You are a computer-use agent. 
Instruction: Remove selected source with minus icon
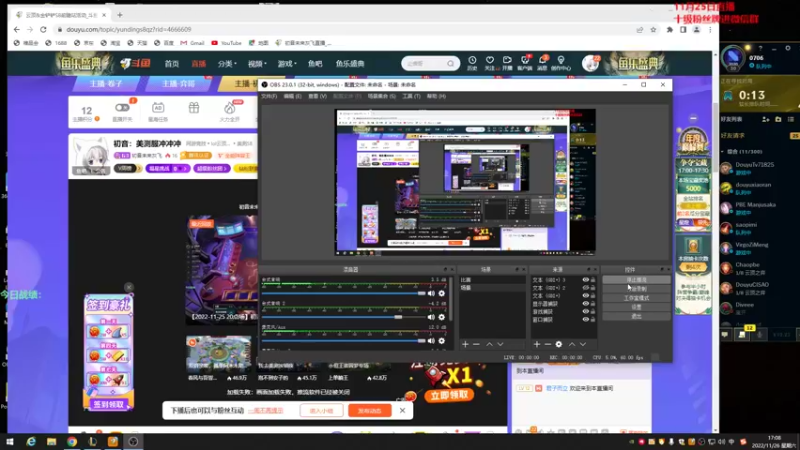[x=547, y=344]
